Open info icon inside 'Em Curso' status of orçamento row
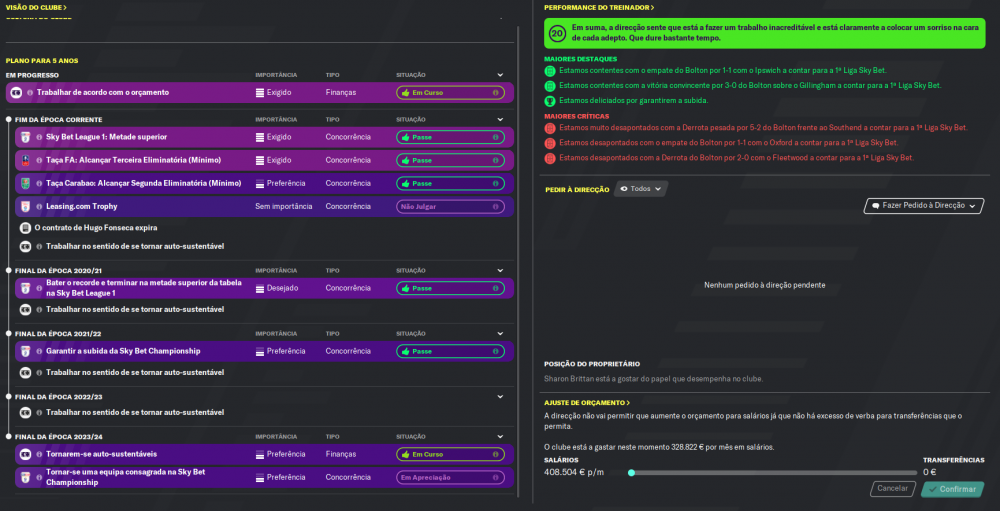Screen dimensions: 1000x511 point(496,93)
